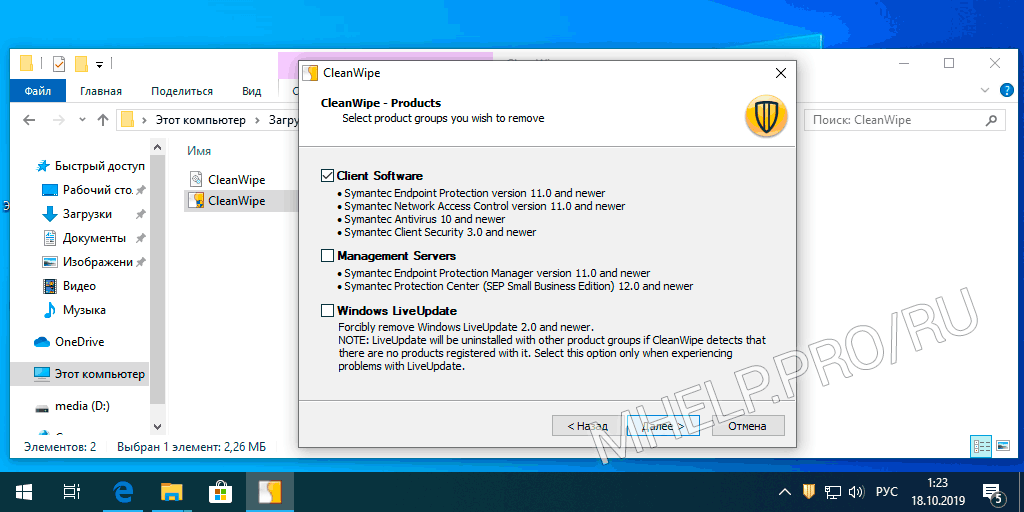The image size is (1024, 512).
Task: Open Task View on the taskbar
Action: pos(72,491)
